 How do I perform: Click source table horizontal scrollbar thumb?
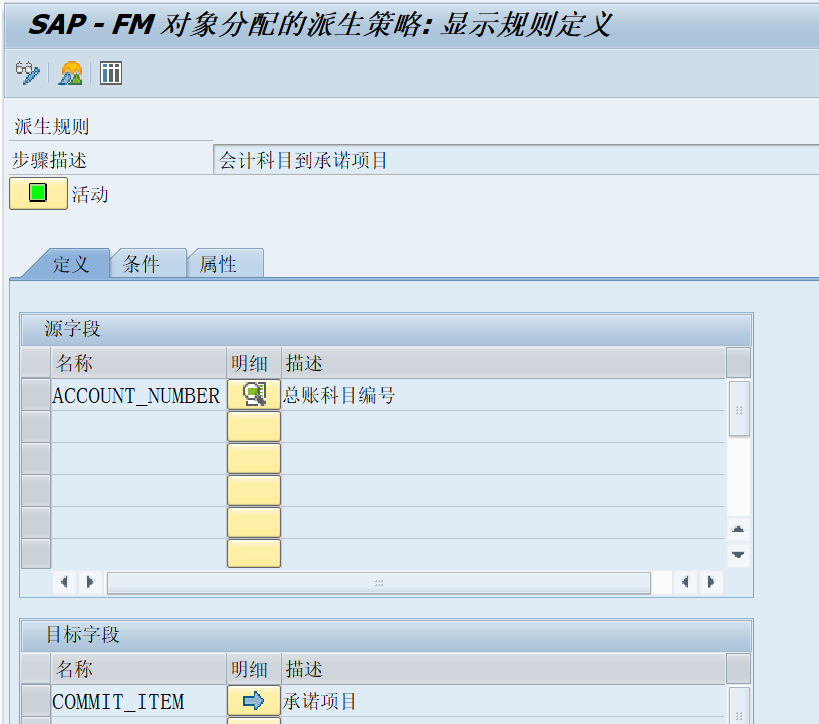pos(379,582)
